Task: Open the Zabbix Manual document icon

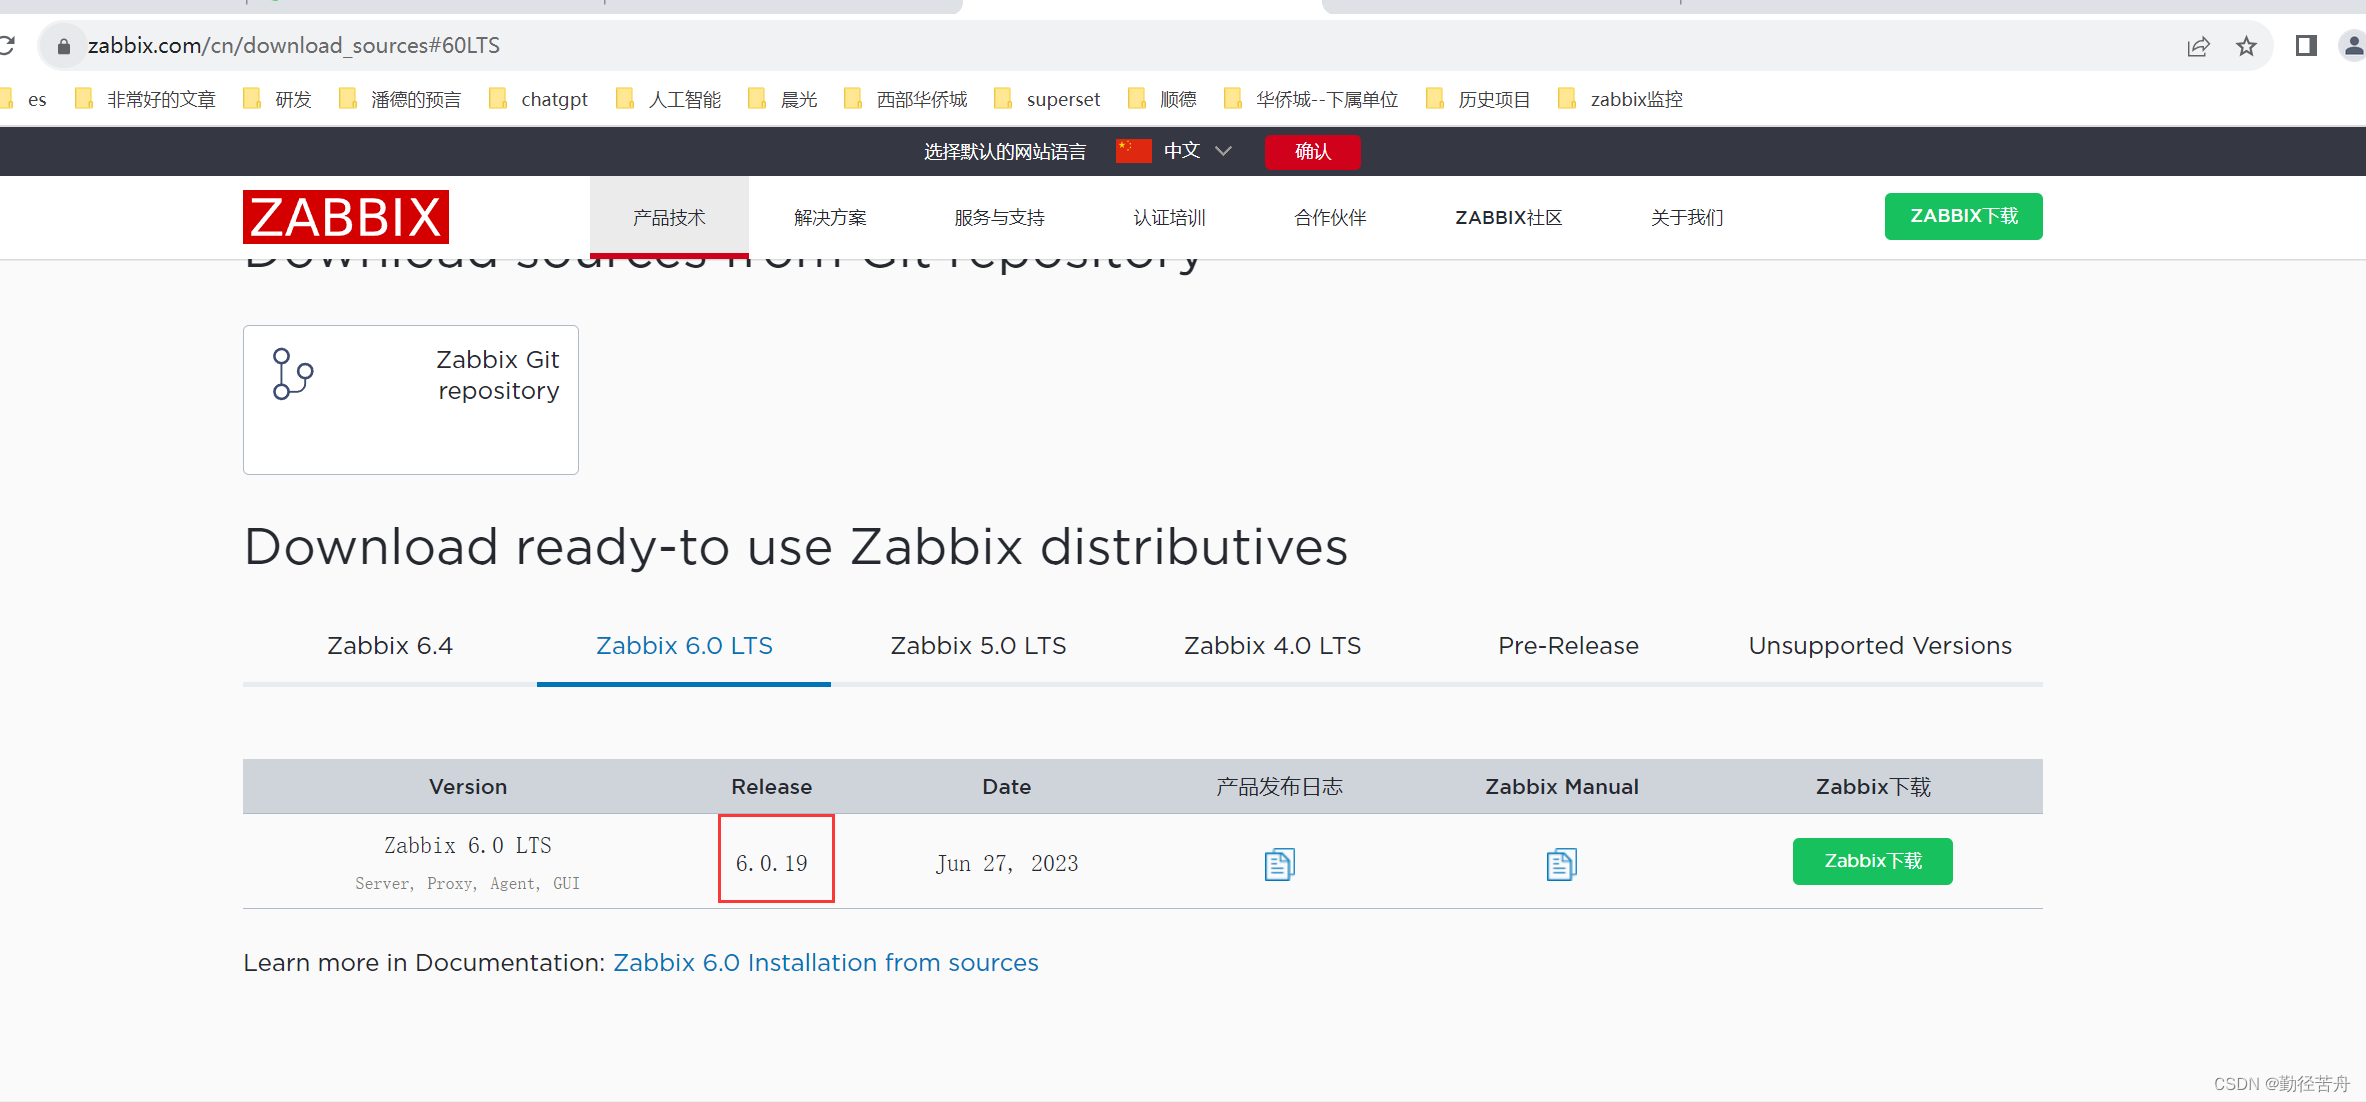Action: point(1561,863)
